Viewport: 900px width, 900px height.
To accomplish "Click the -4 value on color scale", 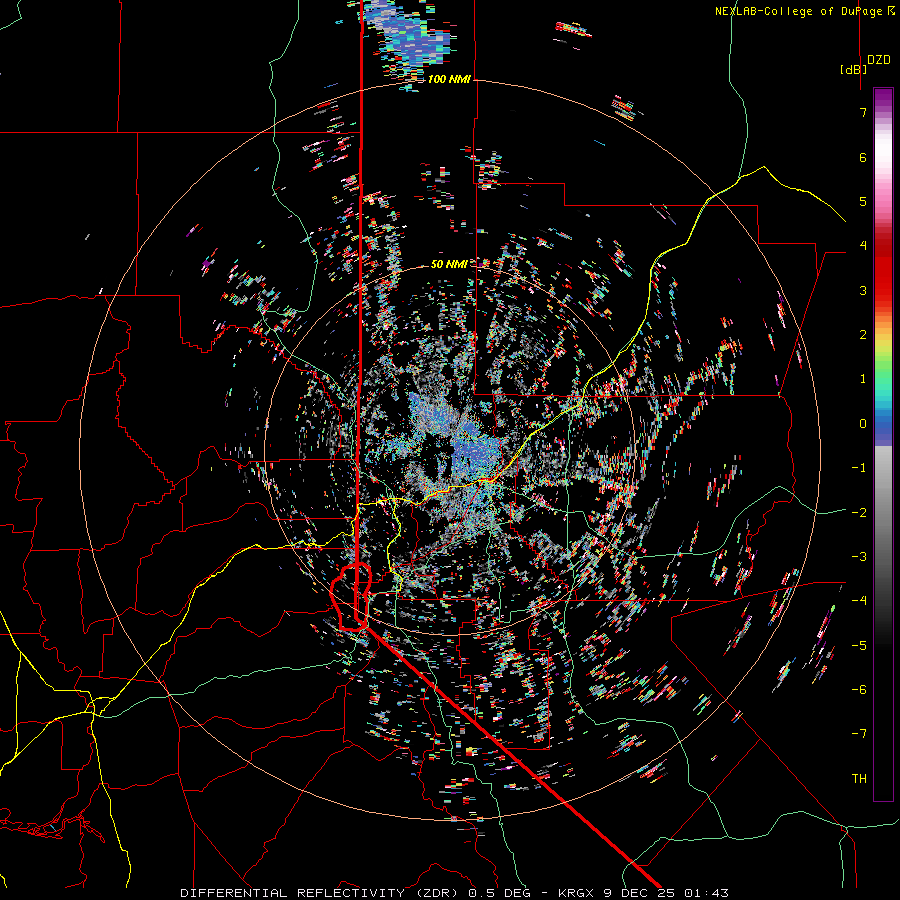I will [x=859, y=601].
